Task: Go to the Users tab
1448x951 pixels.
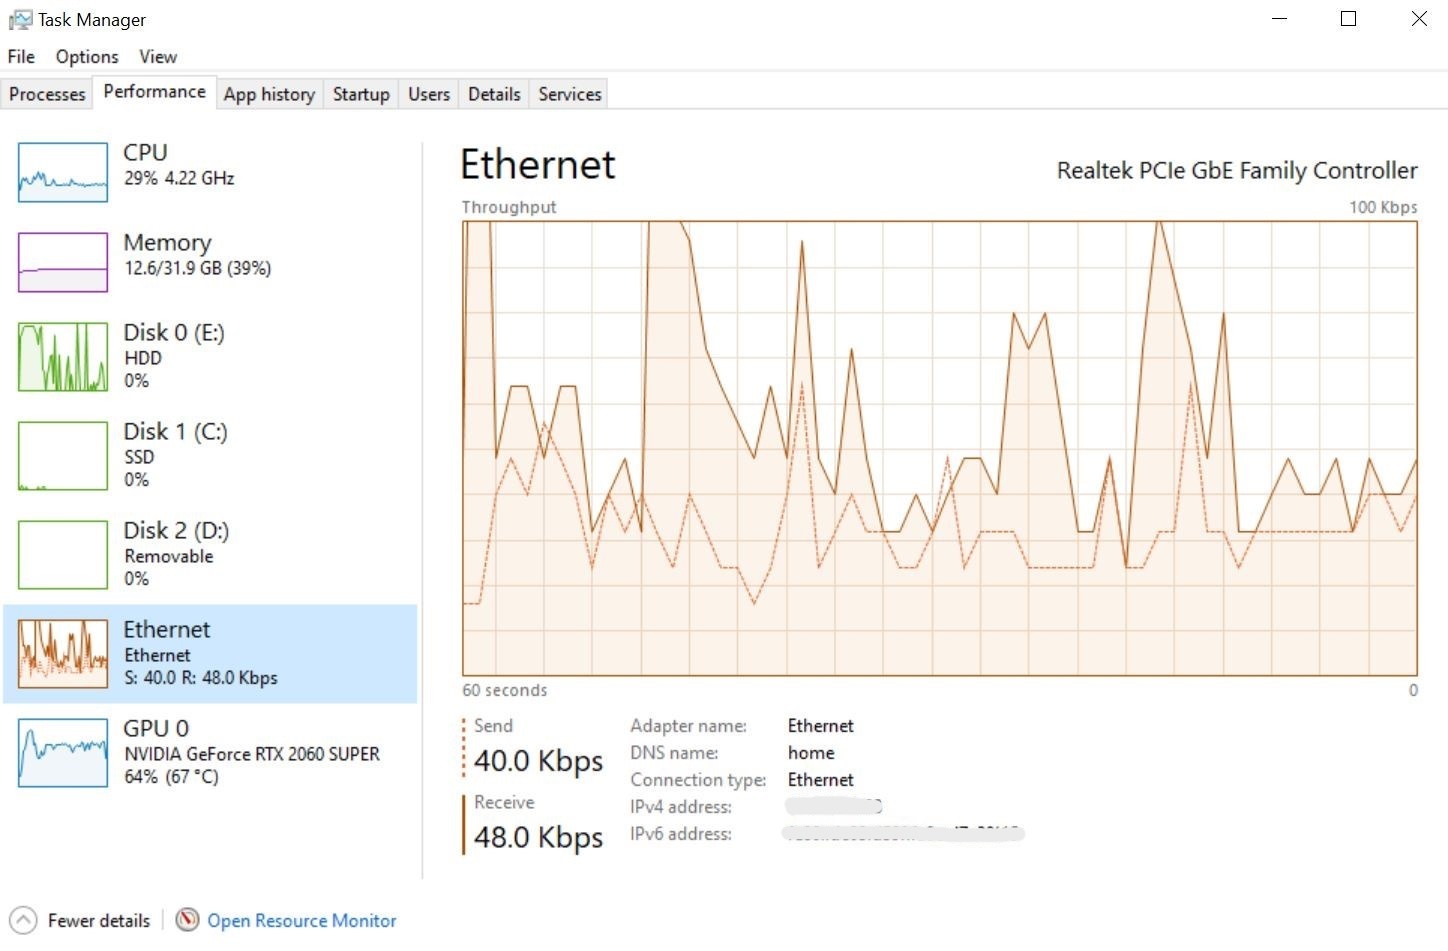Action: coord(429,94)
